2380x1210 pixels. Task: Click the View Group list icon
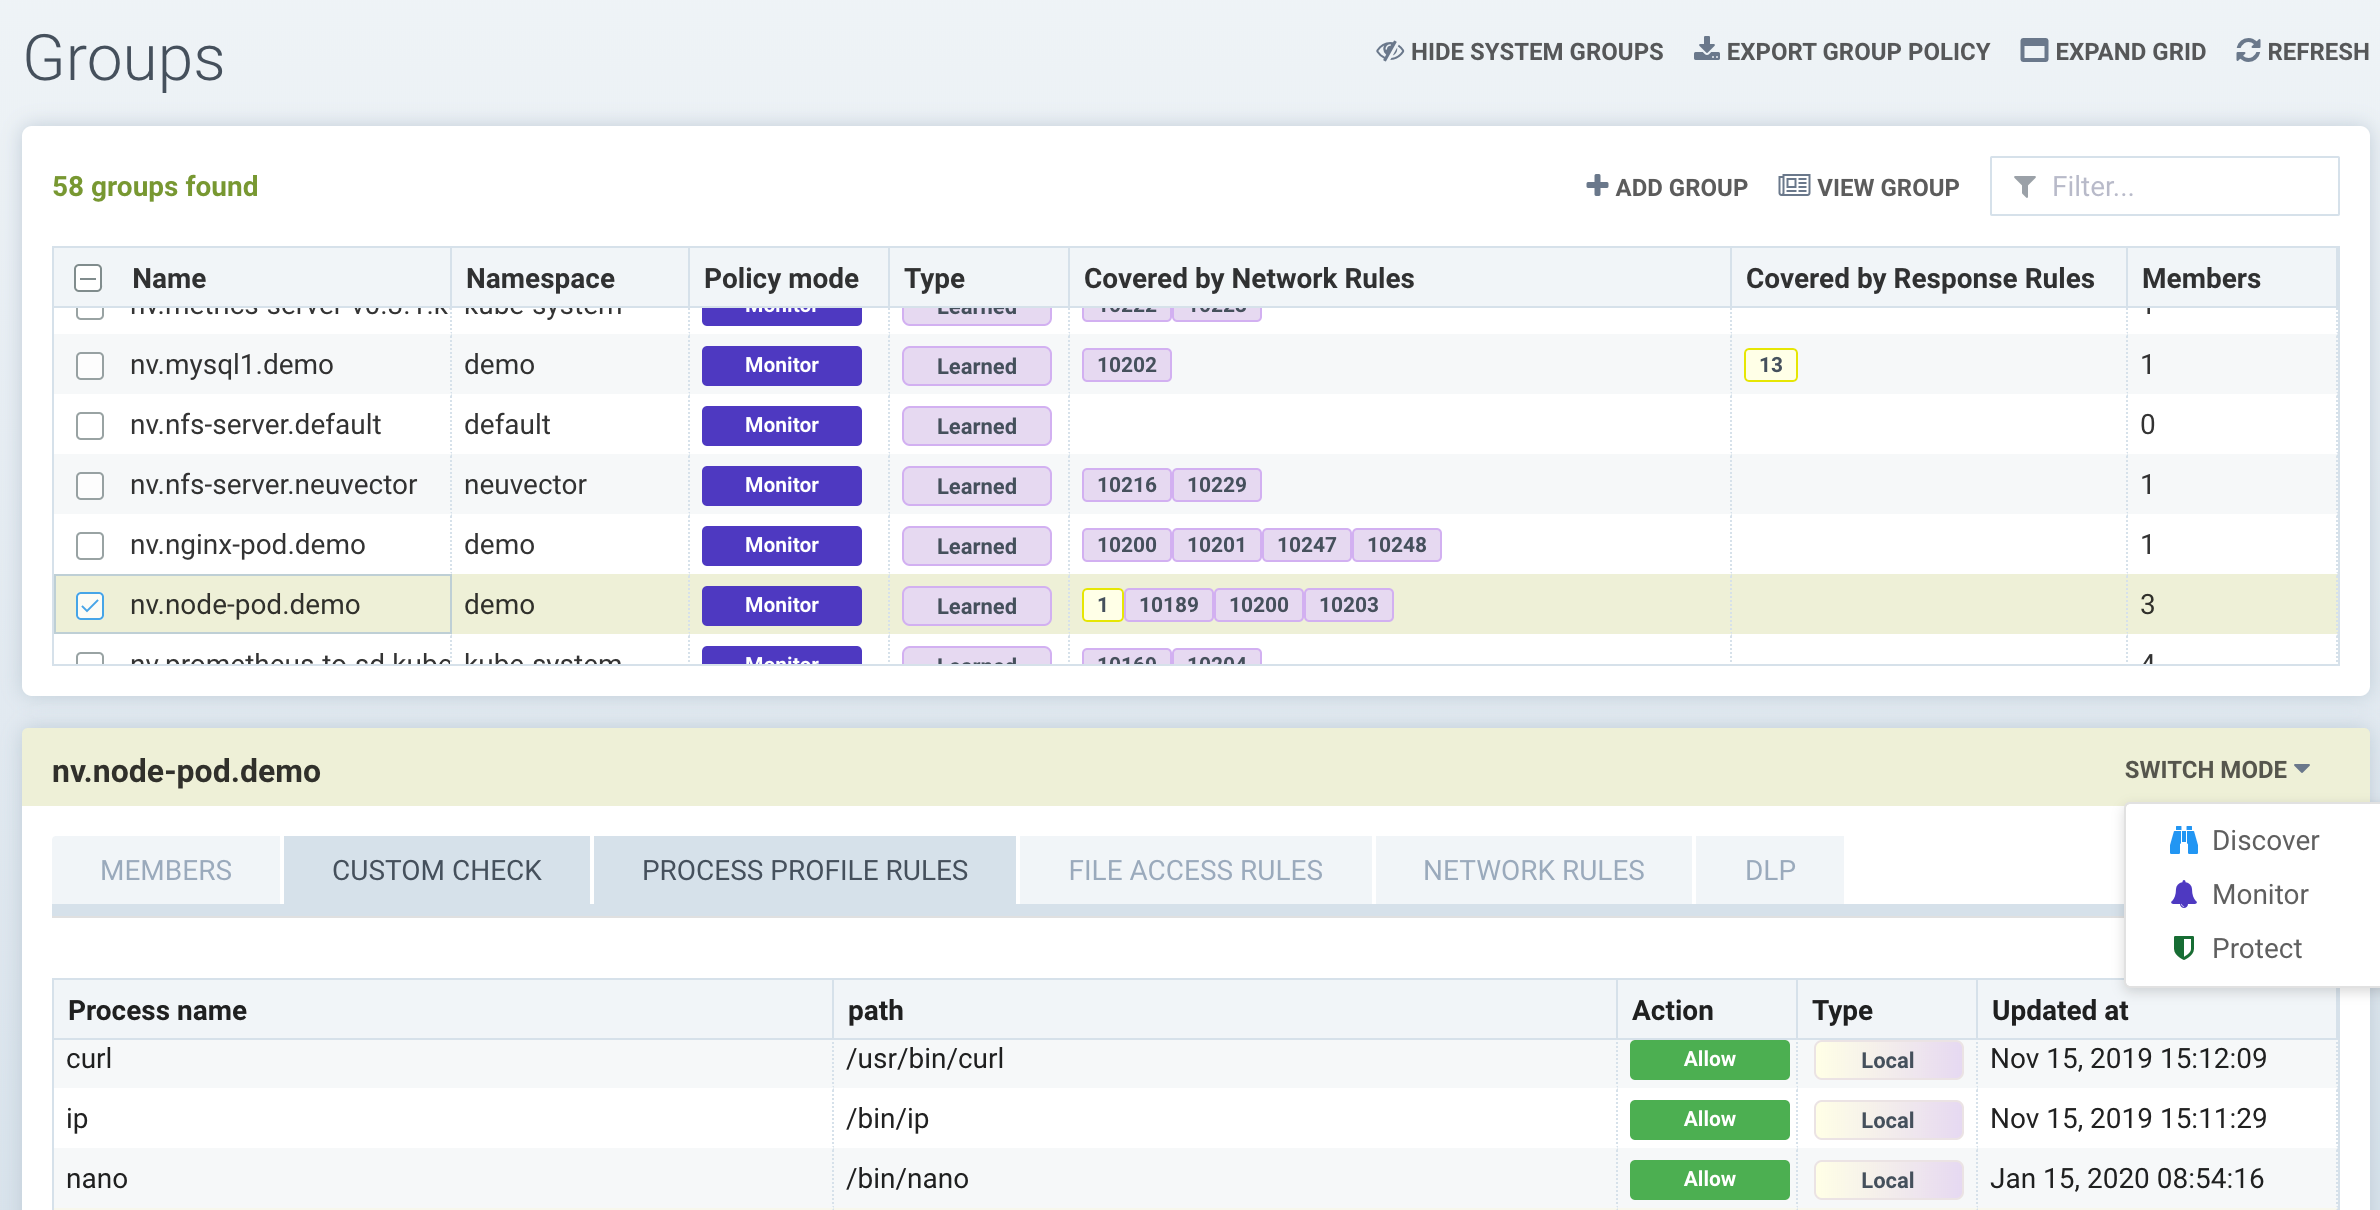1793,186
